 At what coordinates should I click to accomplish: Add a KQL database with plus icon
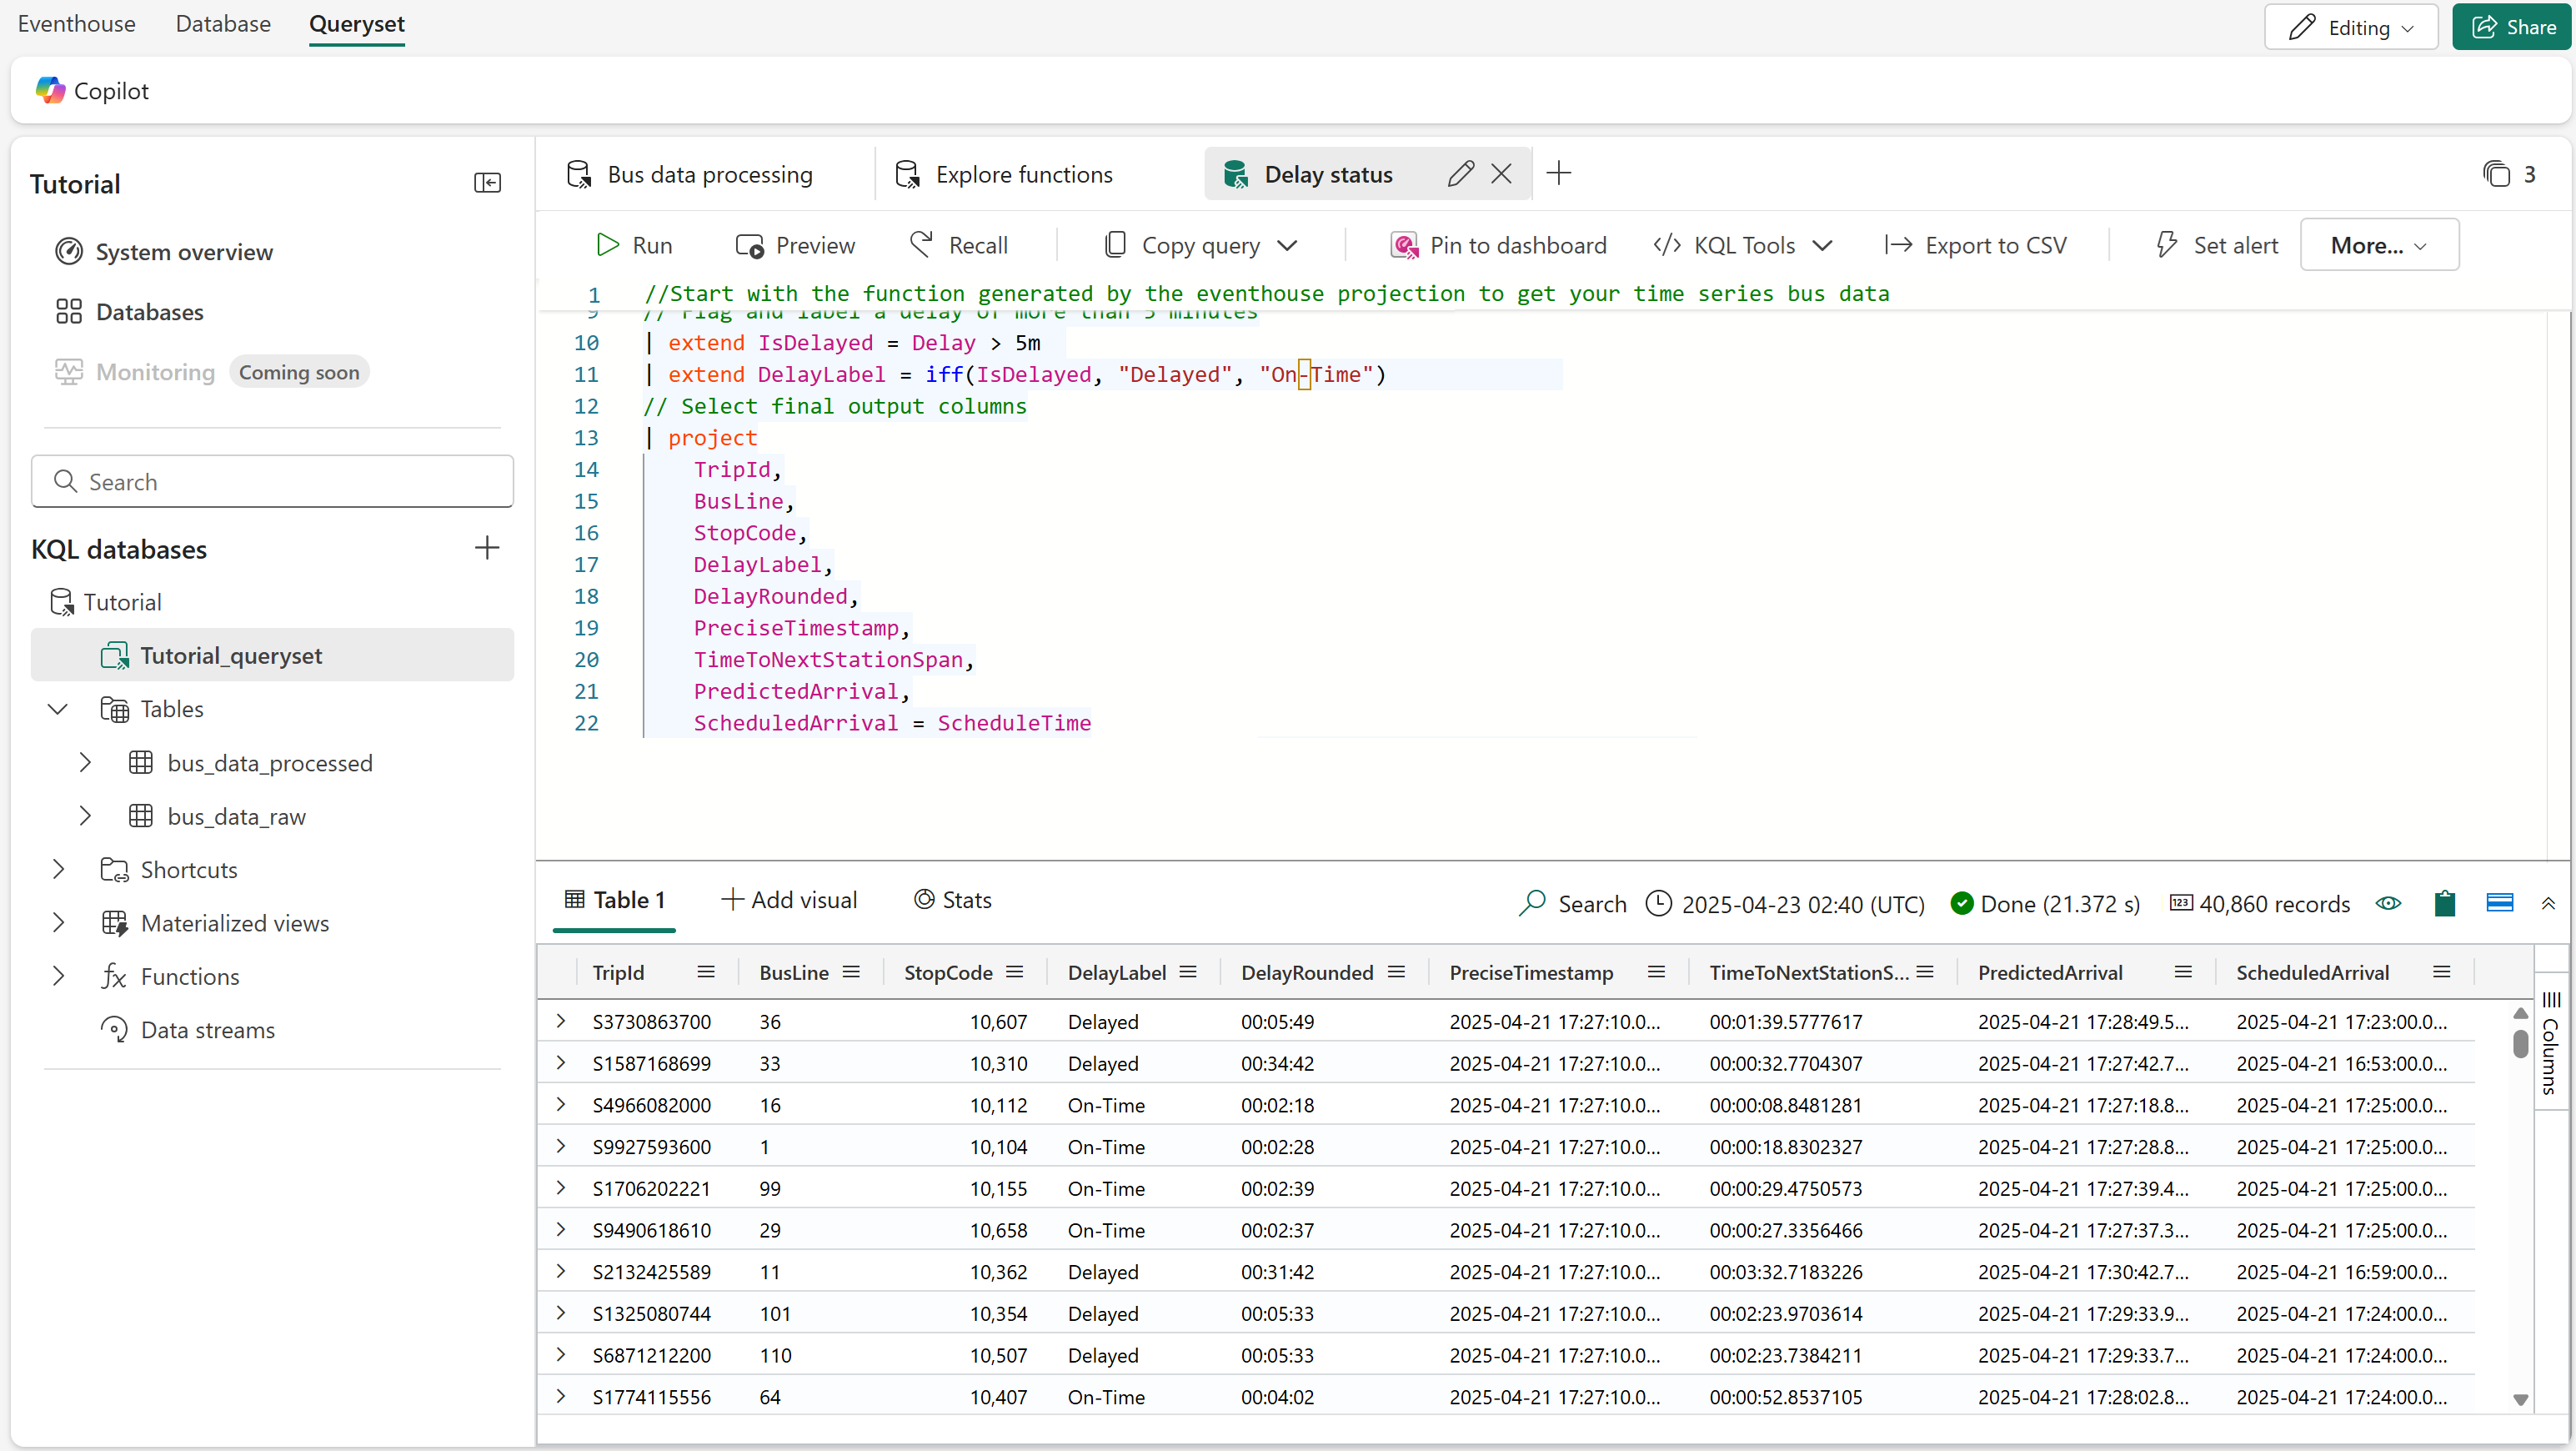[x=487, y=548]
